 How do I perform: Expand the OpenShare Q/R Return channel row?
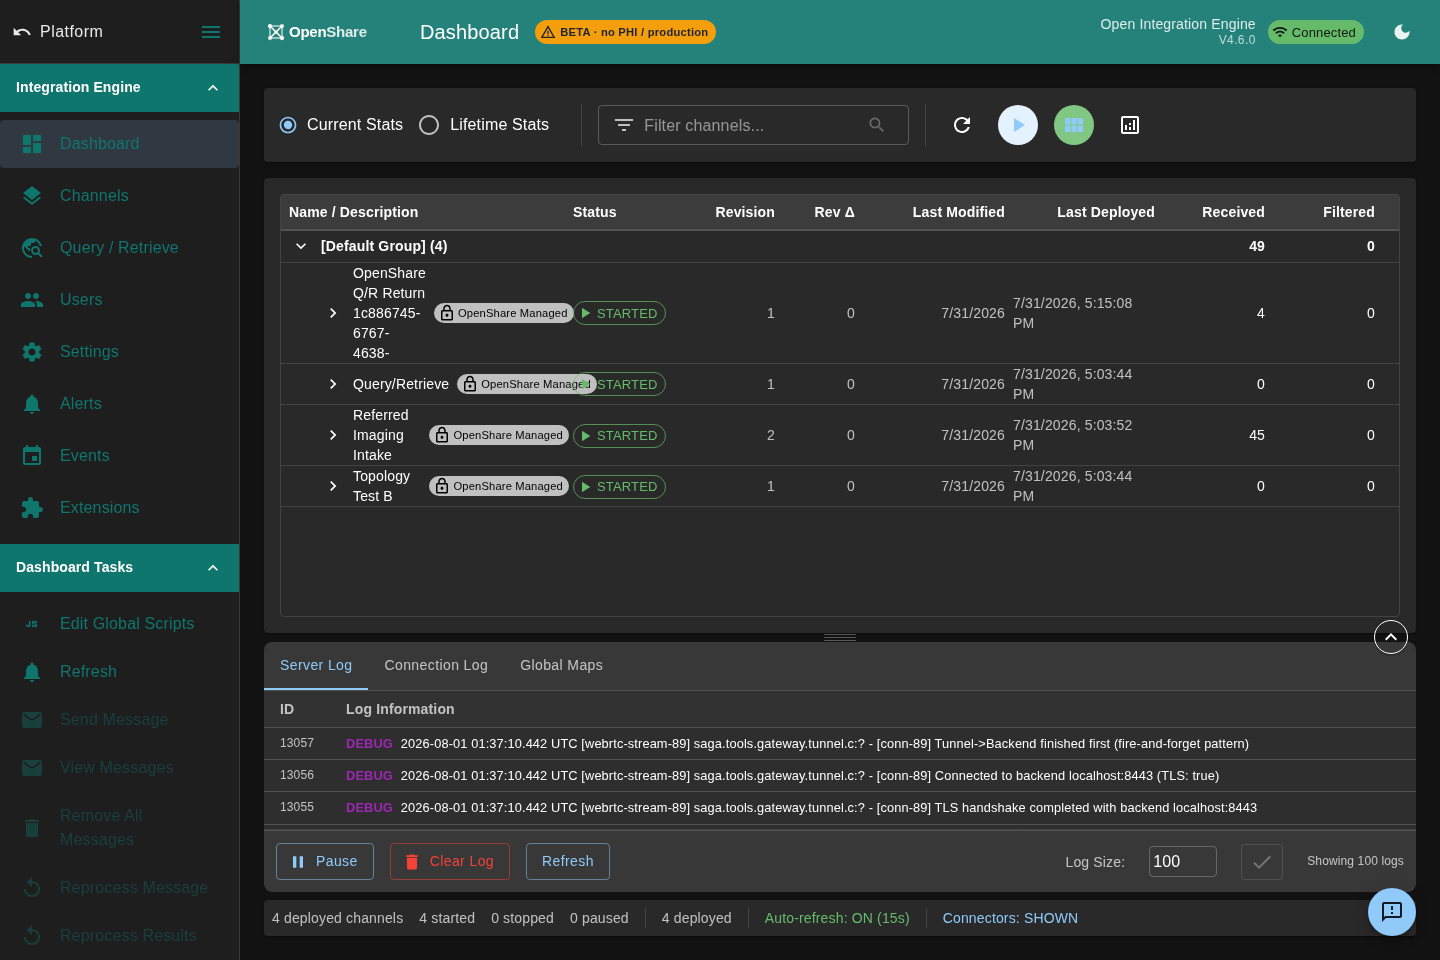(x=333, y=313)
